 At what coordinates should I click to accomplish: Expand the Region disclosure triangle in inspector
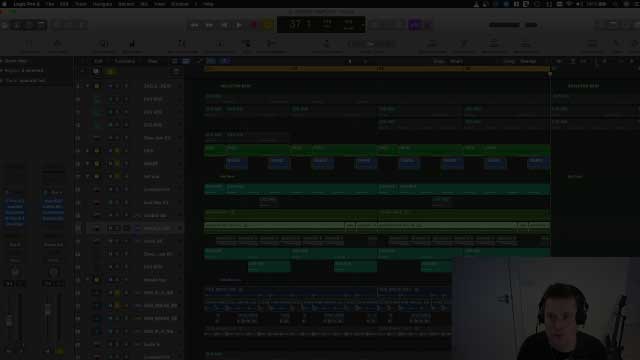(x=2, y=70)
